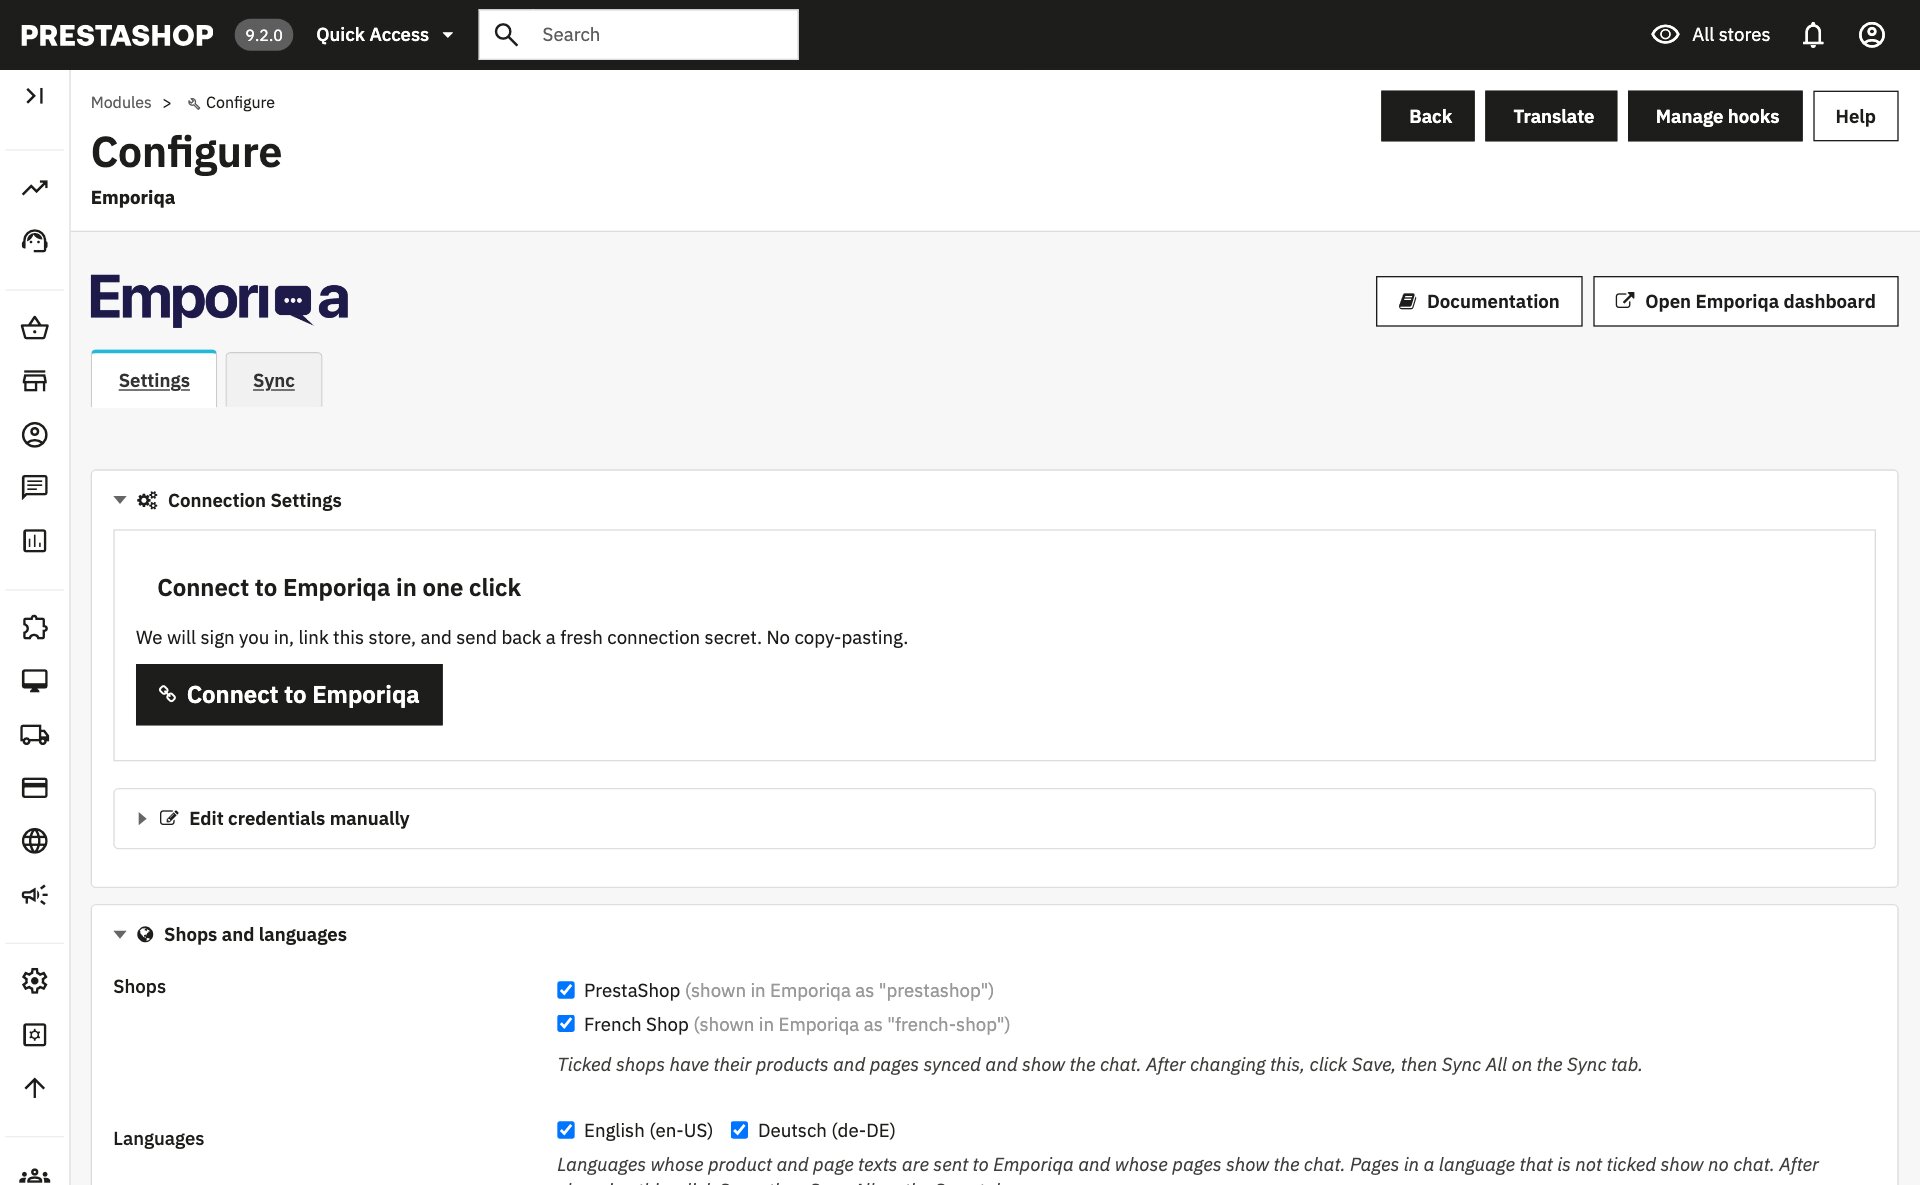Click the Back button

[x=1428, y=116]
